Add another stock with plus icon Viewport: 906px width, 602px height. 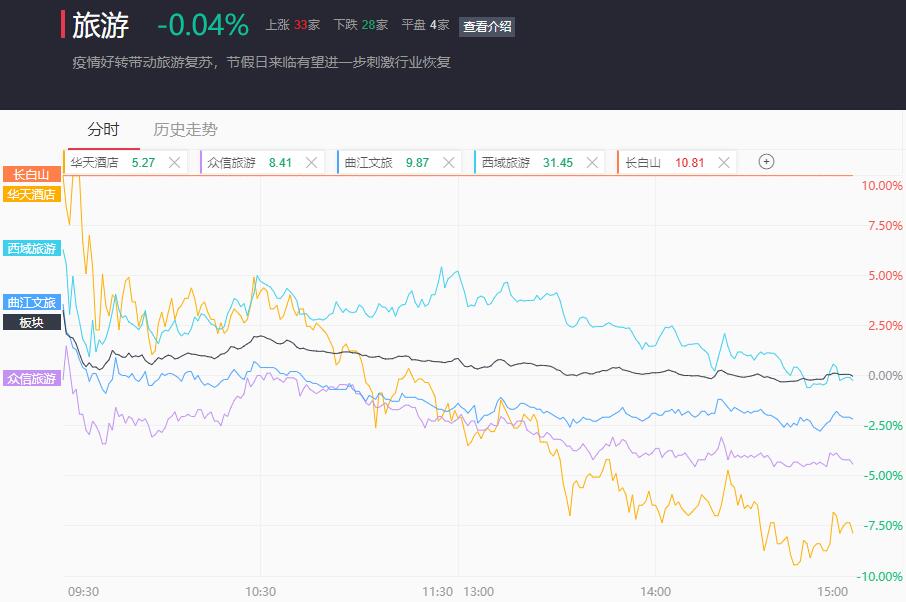click(x=766, y=162)
